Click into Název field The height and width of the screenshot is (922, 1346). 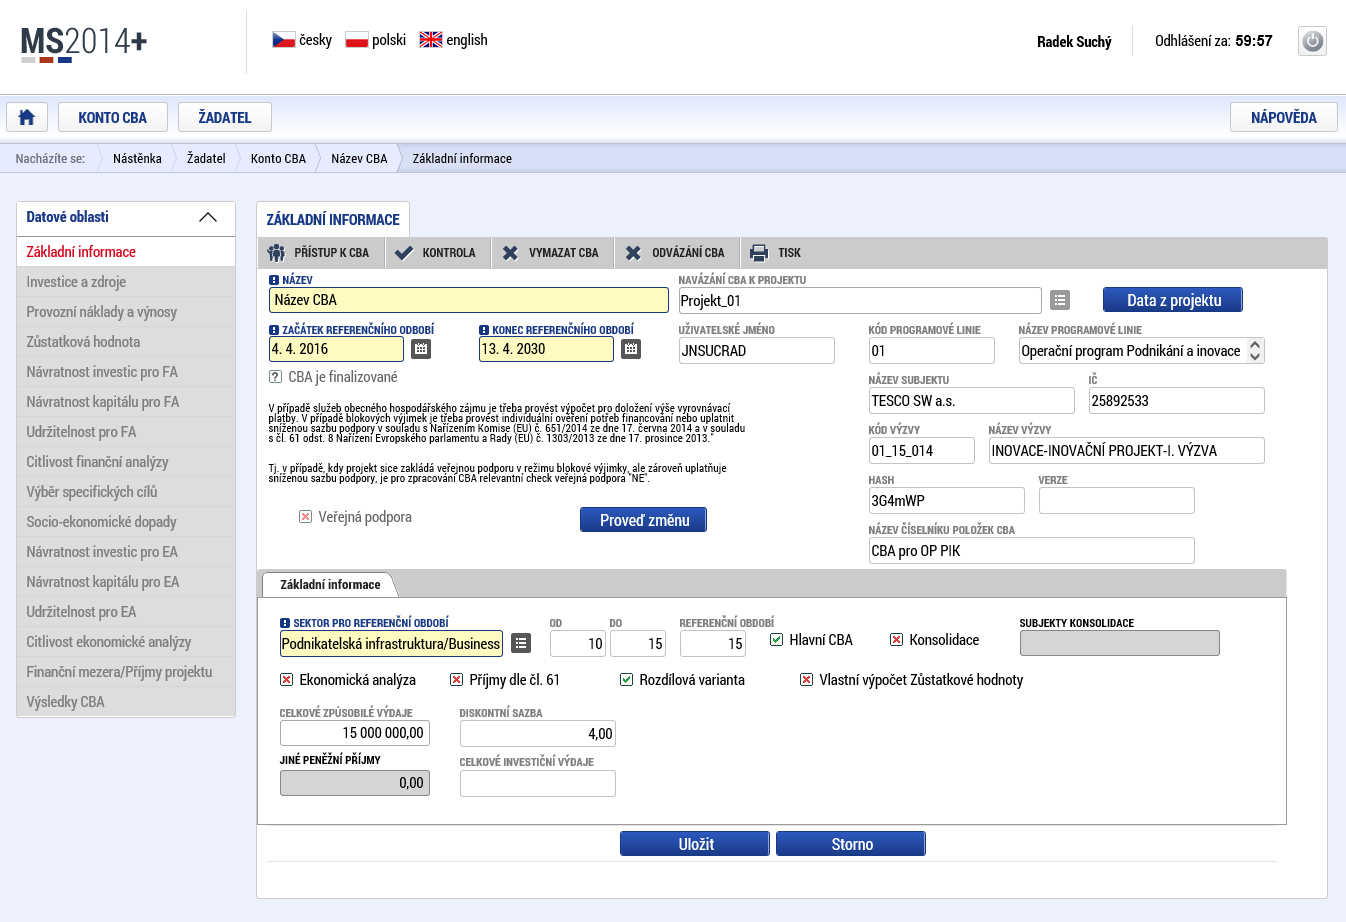469,300
